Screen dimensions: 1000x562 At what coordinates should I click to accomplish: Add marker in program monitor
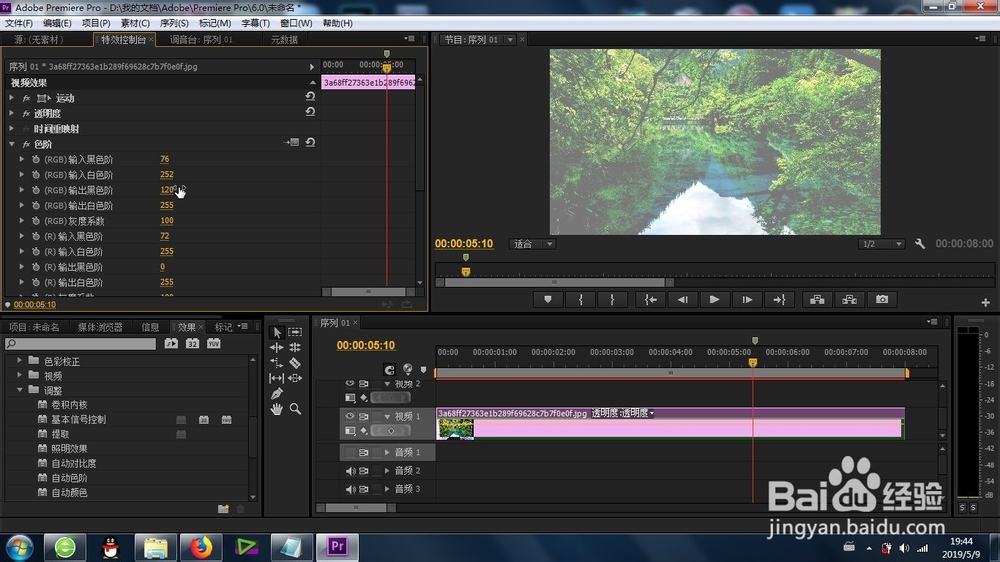tap(548, 299)
